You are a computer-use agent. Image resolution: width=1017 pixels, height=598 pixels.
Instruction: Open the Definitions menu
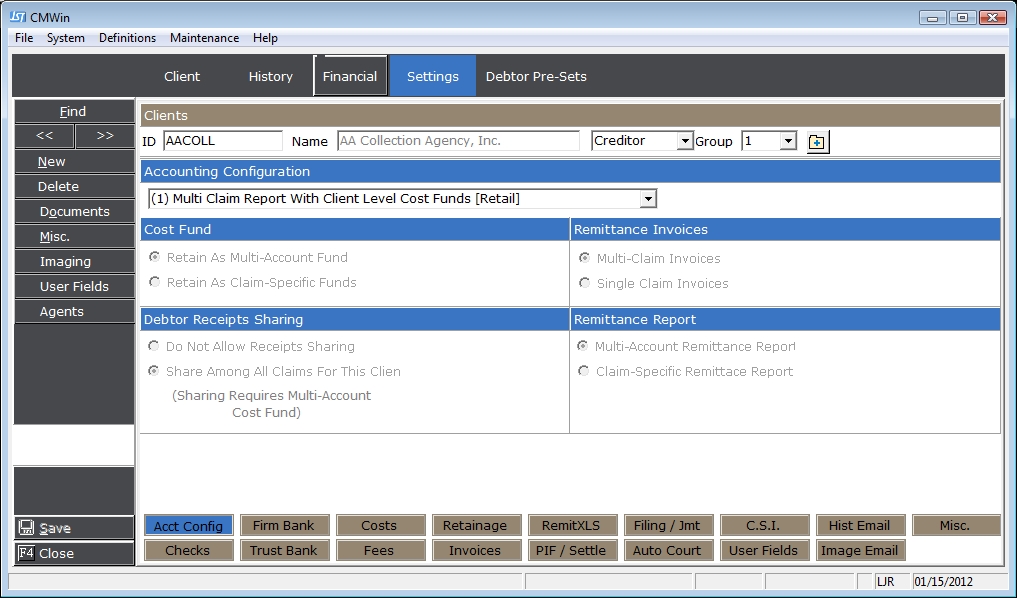127,38
